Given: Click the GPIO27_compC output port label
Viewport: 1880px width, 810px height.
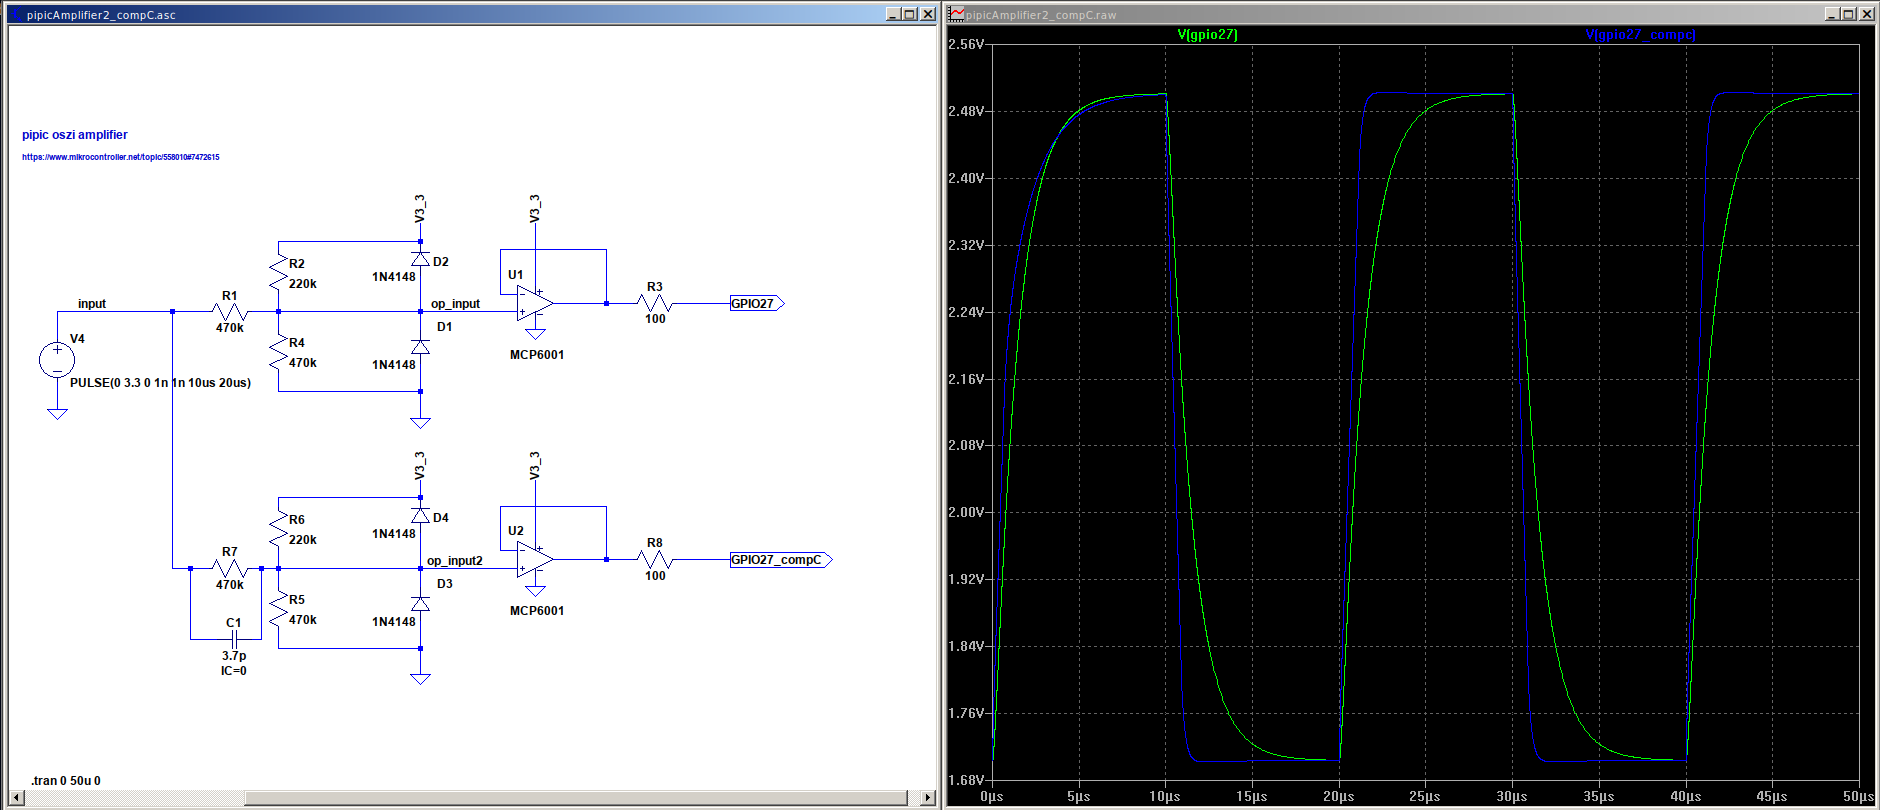Looking at the screenshot, I should pos(781,560).
